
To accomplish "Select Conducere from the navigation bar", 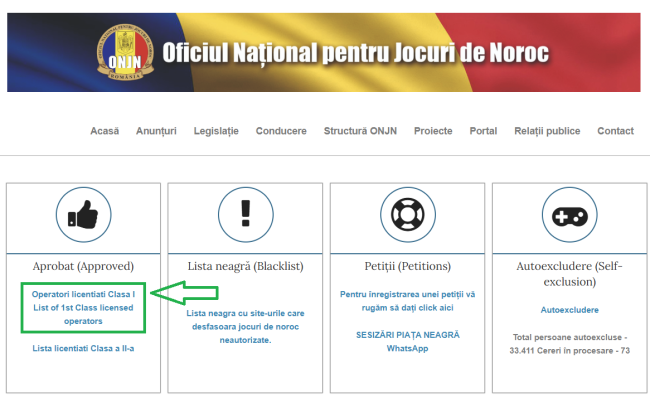I will pos(281,131).
